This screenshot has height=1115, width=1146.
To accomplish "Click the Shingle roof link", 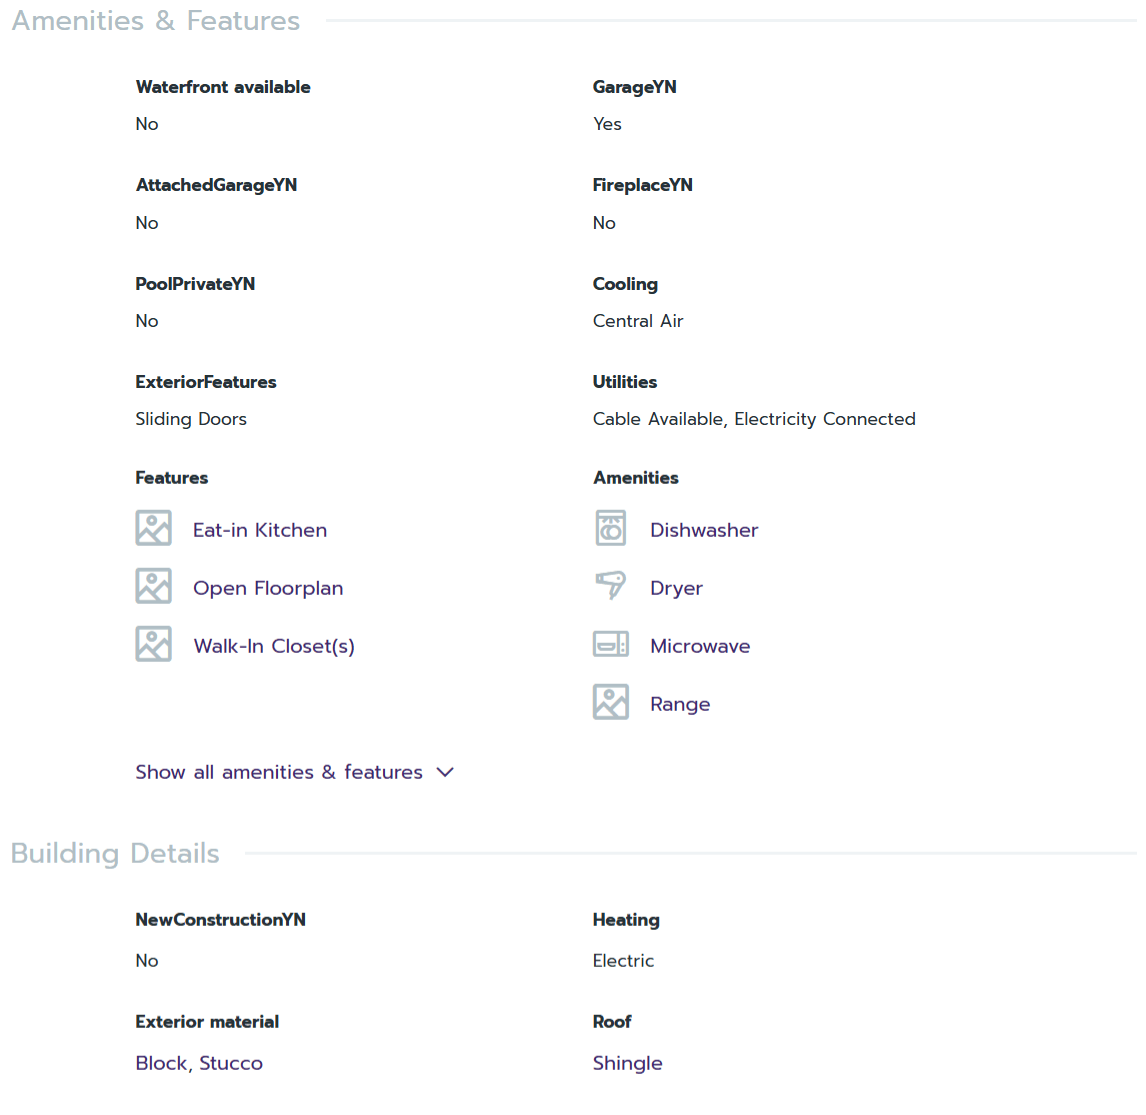I will pos(627,1063).
